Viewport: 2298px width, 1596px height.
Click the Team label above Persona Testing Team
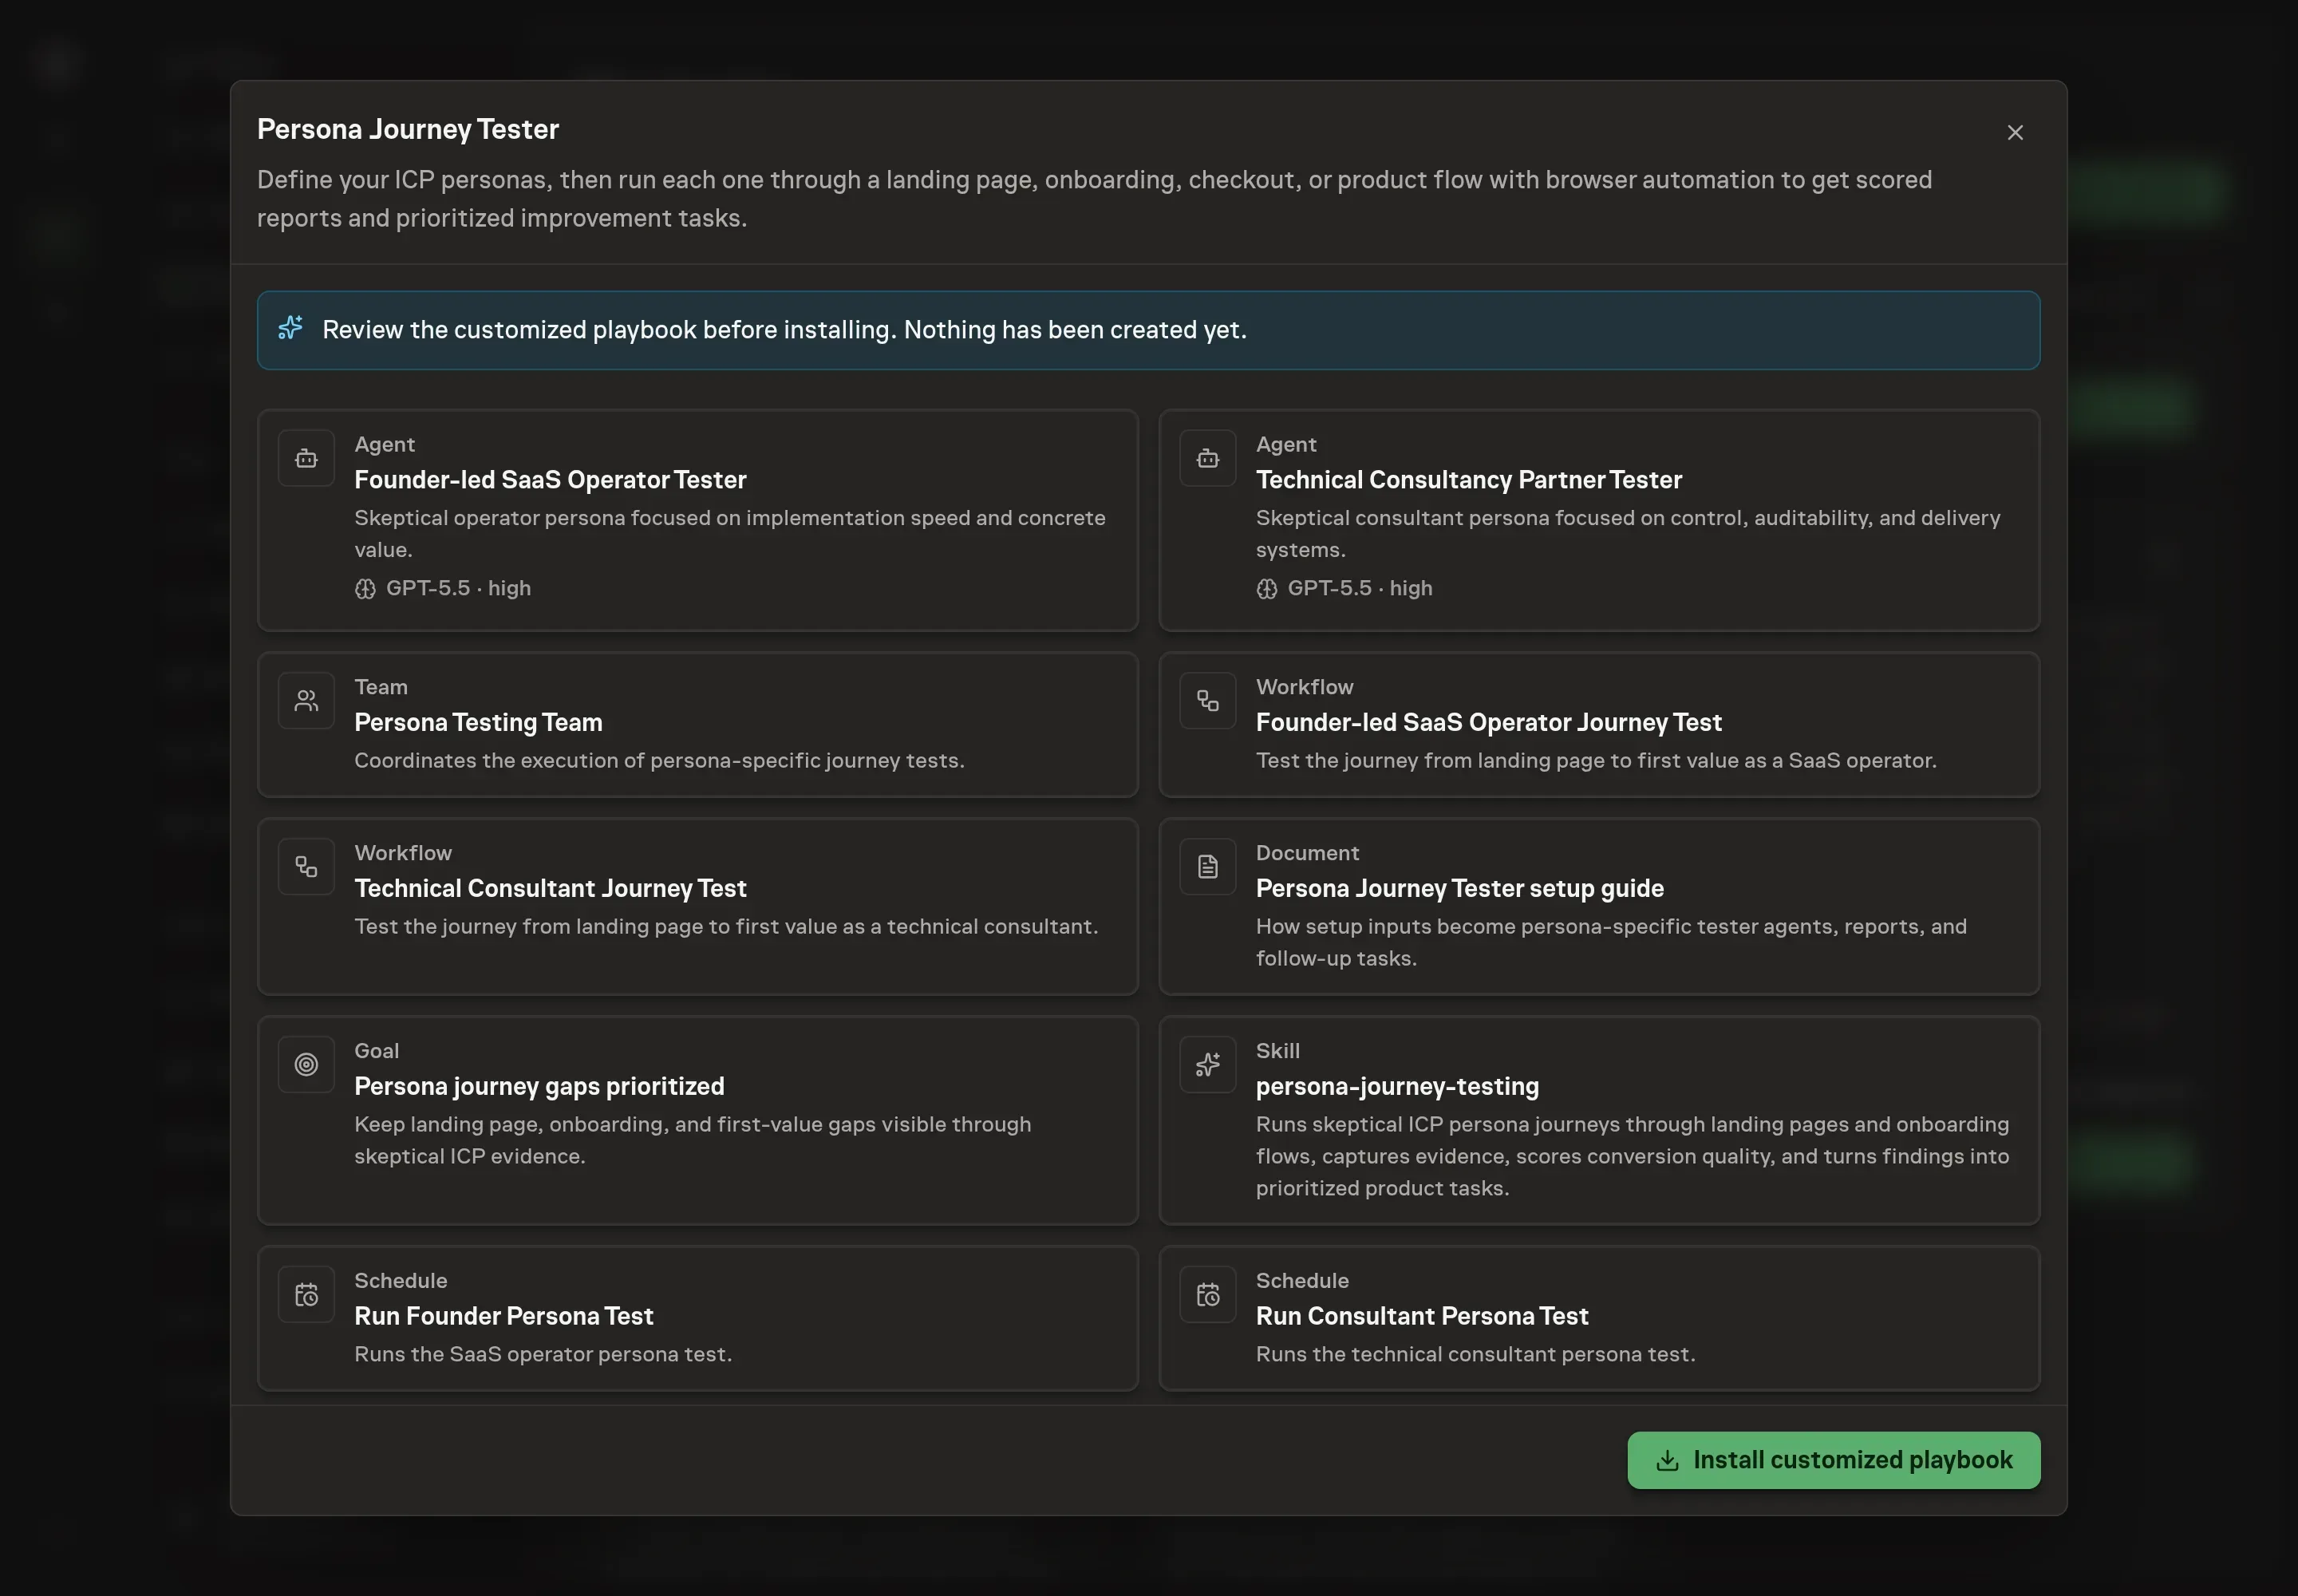click(381, 687)
